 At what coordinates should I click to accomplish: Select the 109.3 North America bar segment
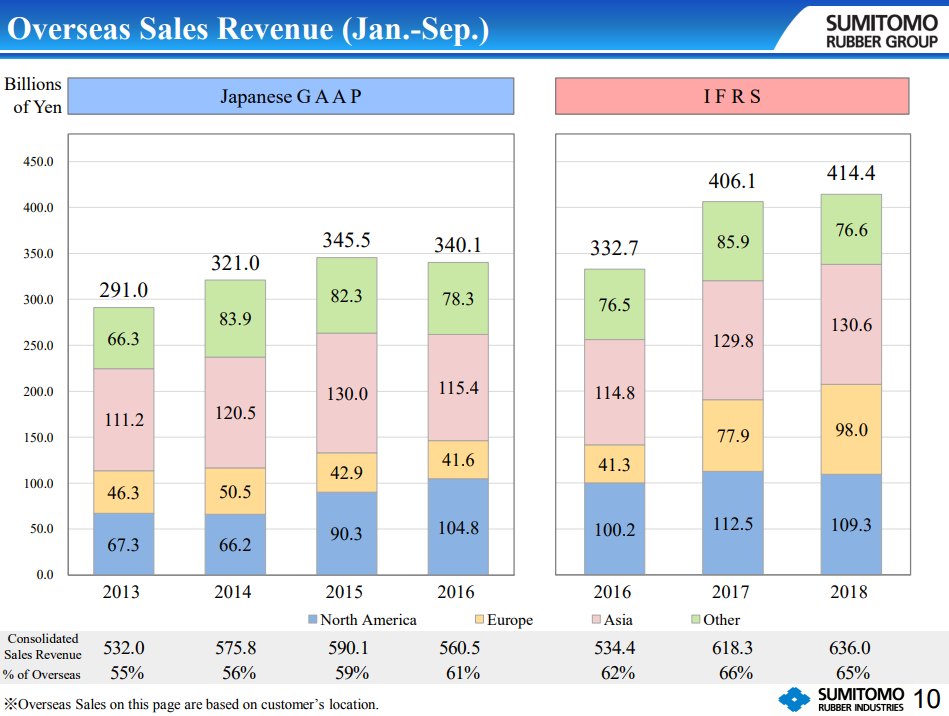851,524
